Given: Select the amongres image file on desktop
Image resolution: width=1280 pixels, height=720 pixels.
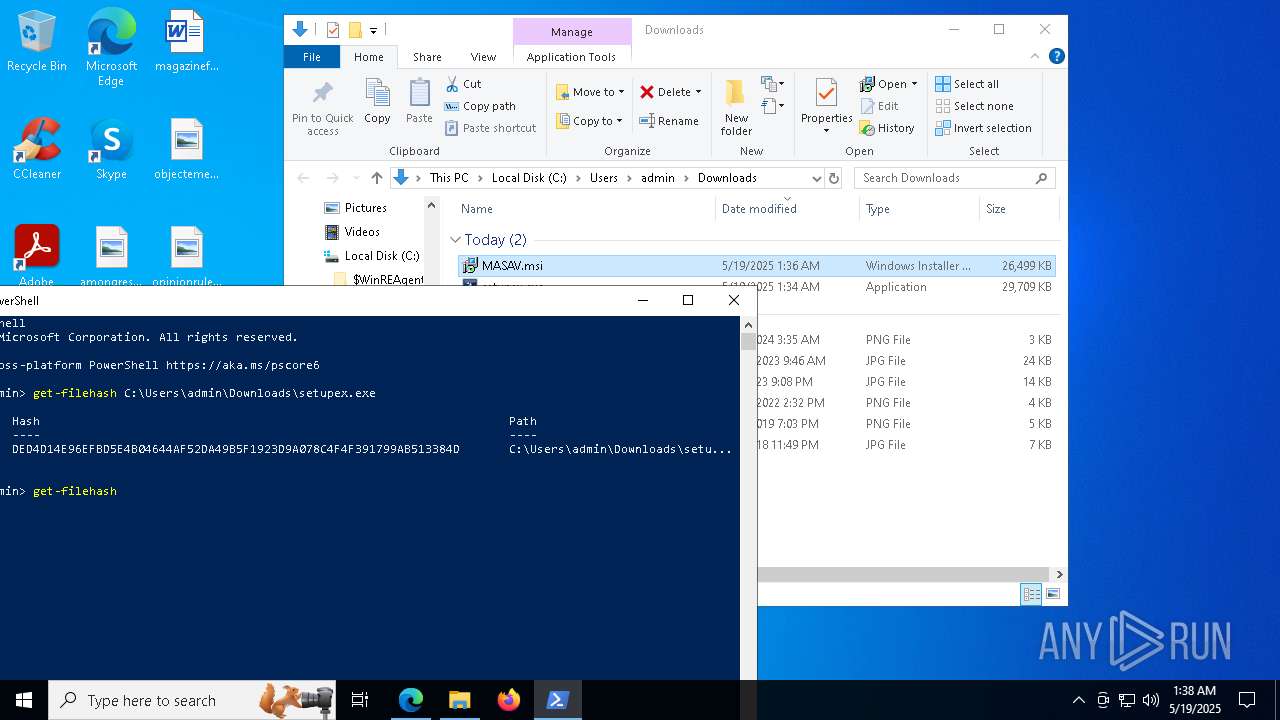Looking at the screenshot, I should point(111,255).
